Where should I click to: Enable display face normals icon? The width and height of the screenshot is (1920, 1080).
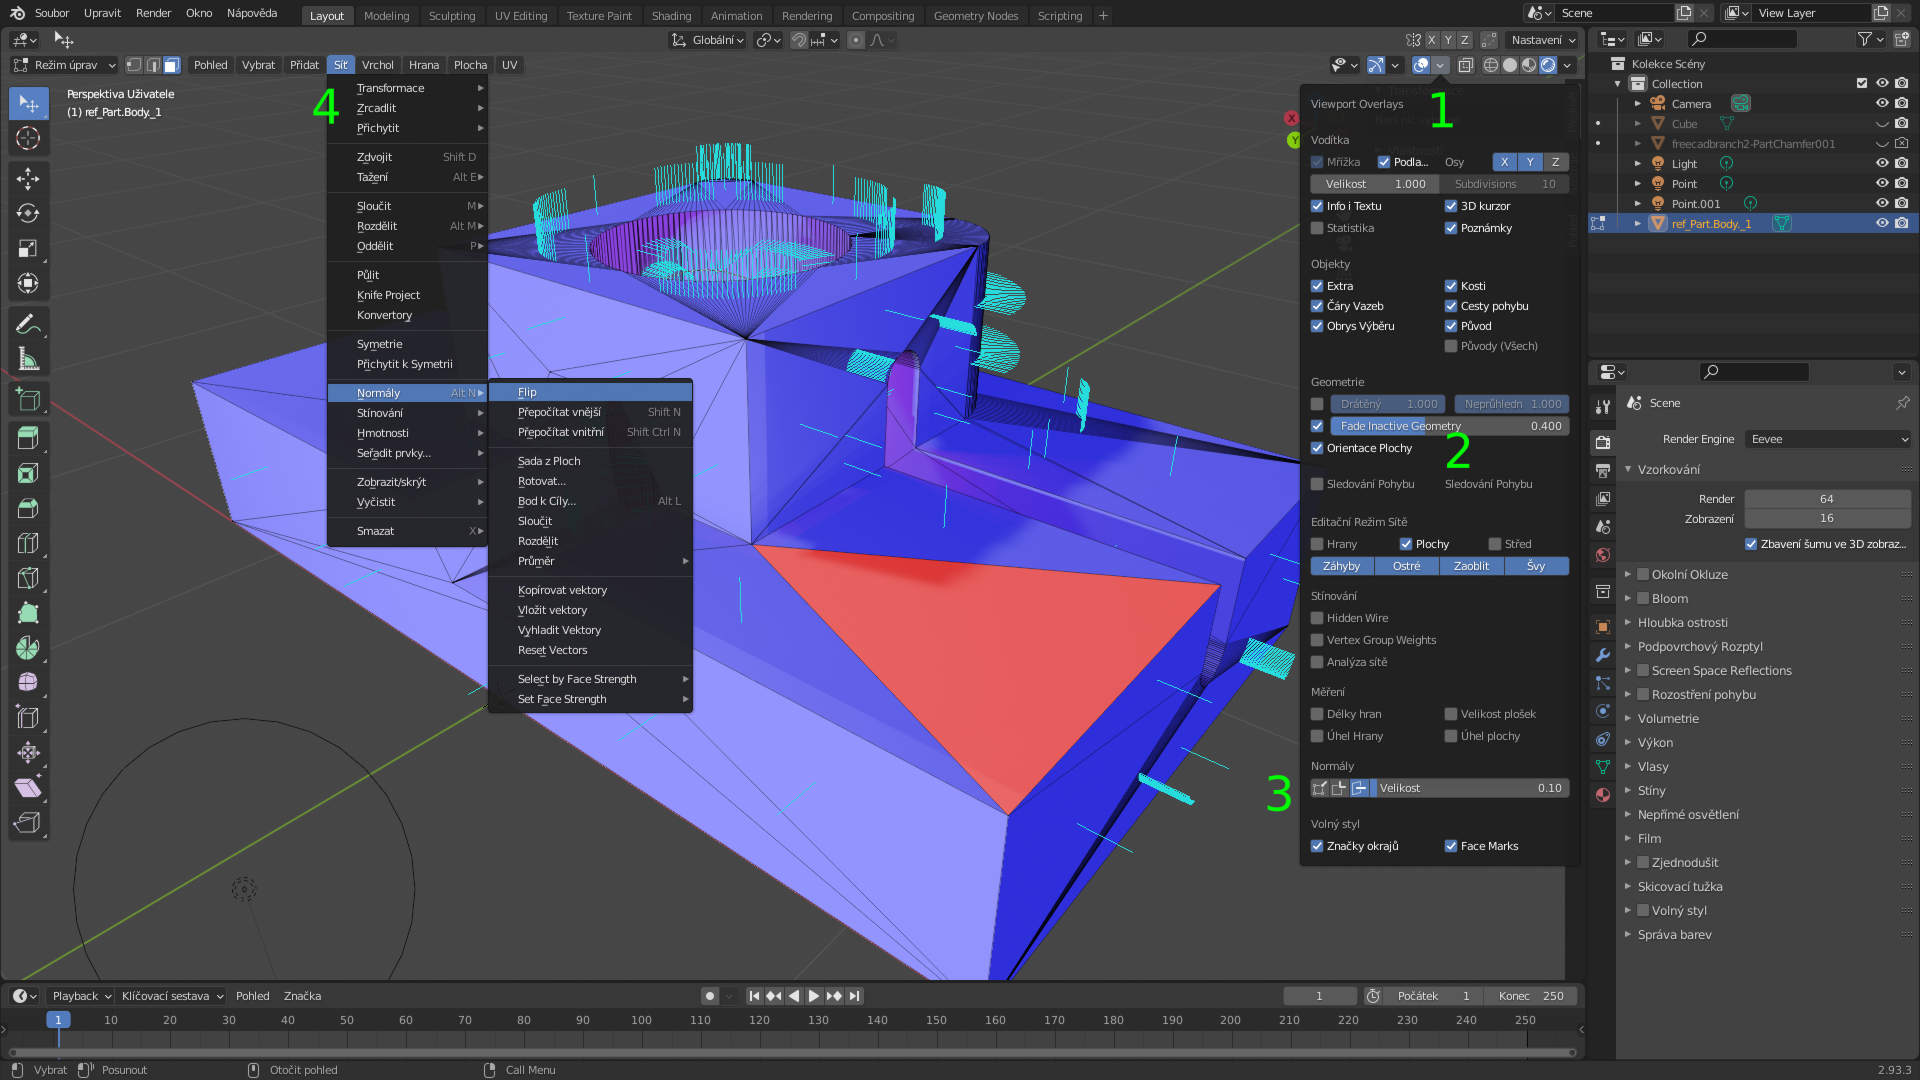coord(1359,788)
